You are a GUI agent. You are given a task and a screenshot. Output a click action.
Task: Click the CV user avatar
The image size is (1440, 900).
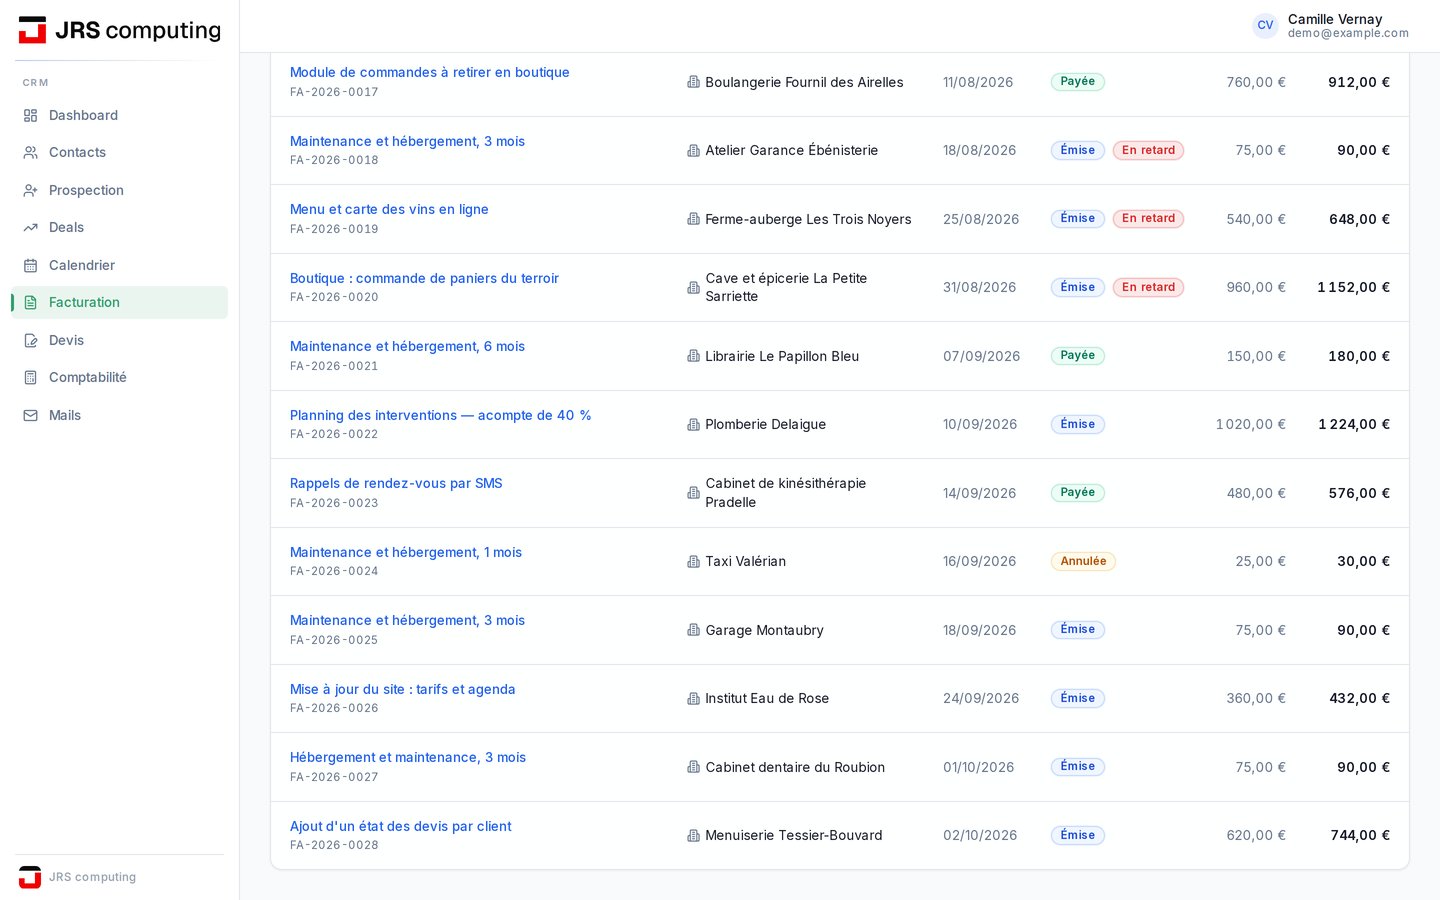tap(1266, 26)
